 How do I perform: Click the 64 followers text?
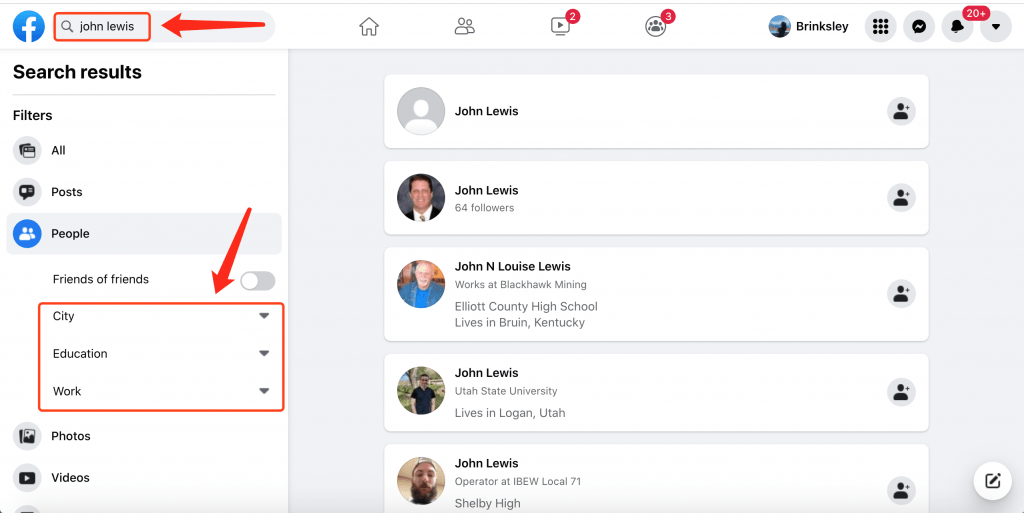485,208
